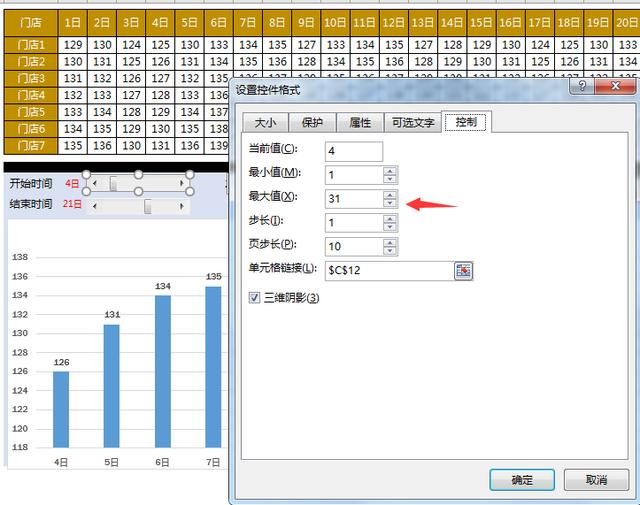
Task: Click into the 当前值 input field
Action: (354, 151)
